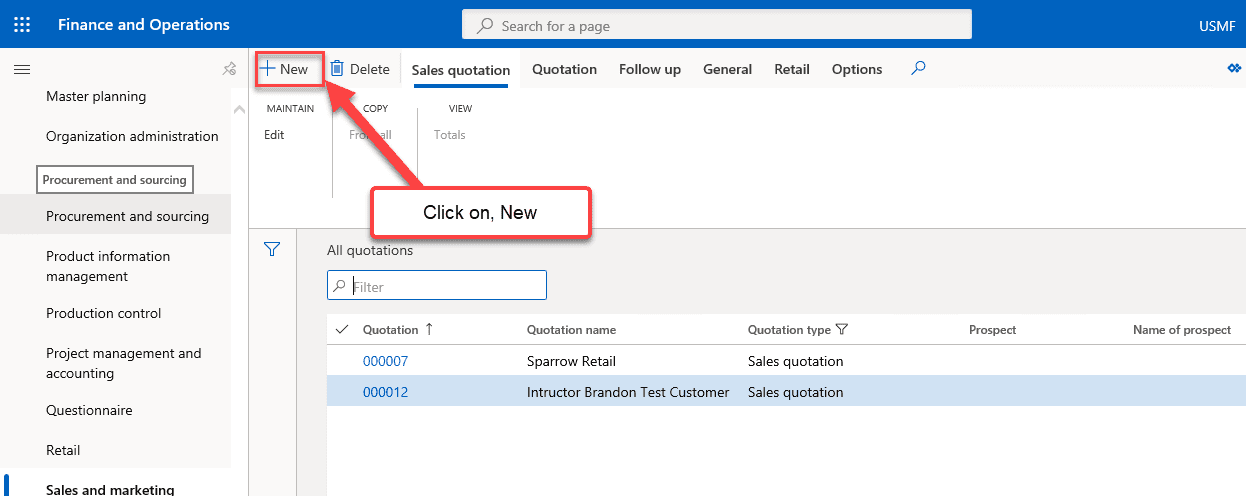
Task: Click the USMF company selector
Action: pos(1217,25)
